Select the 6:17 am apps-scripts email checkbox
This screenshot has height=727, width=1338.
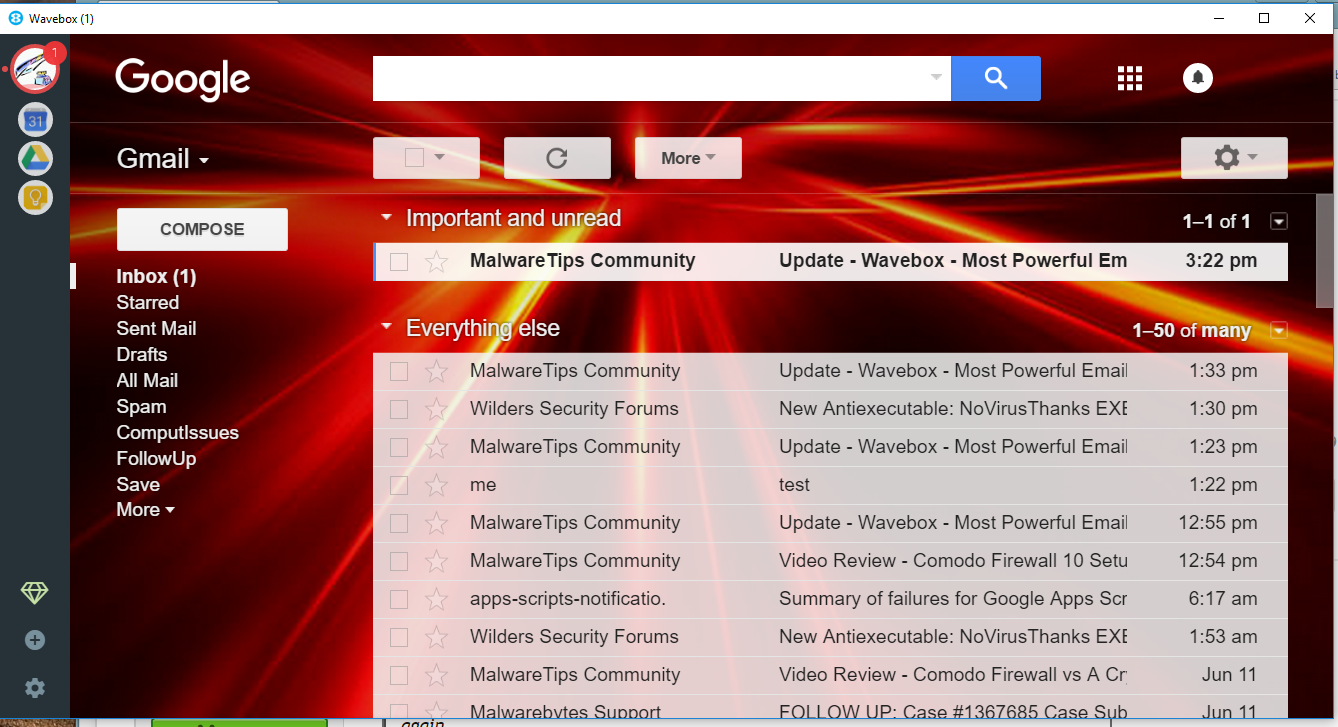point(399,600)
